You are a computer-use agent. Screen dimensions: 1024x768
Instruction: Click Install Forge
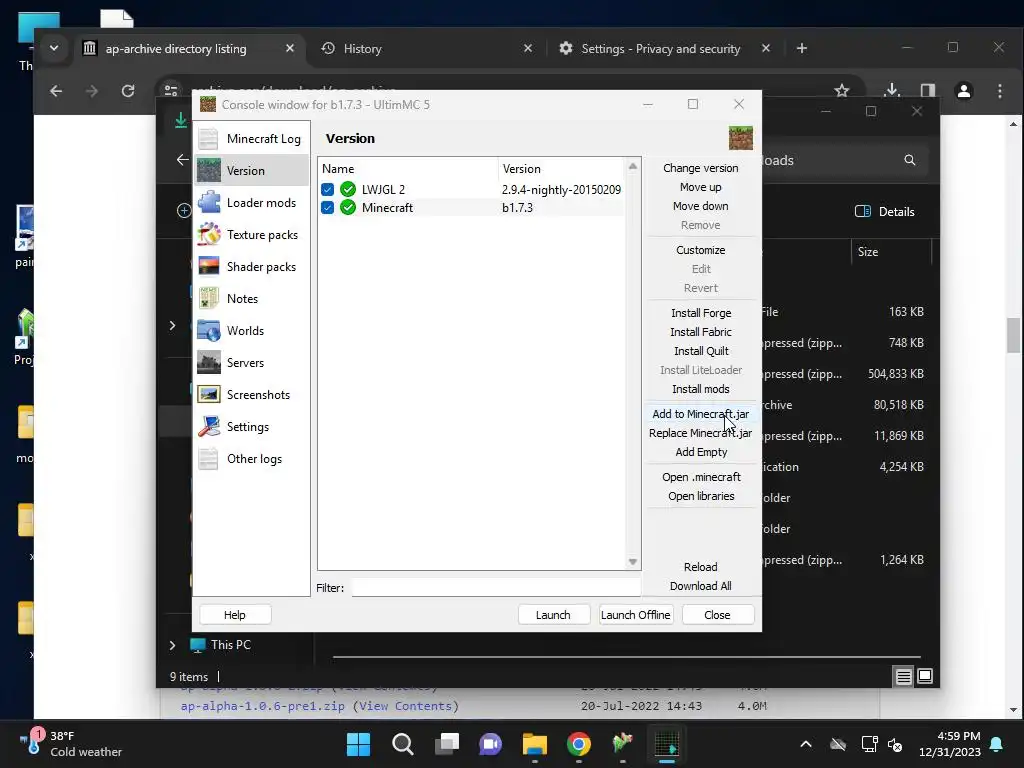[x=701, y=313]
